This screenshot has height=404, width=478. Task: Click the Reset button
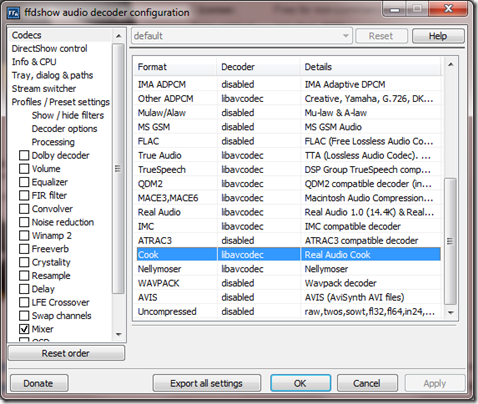381,36
